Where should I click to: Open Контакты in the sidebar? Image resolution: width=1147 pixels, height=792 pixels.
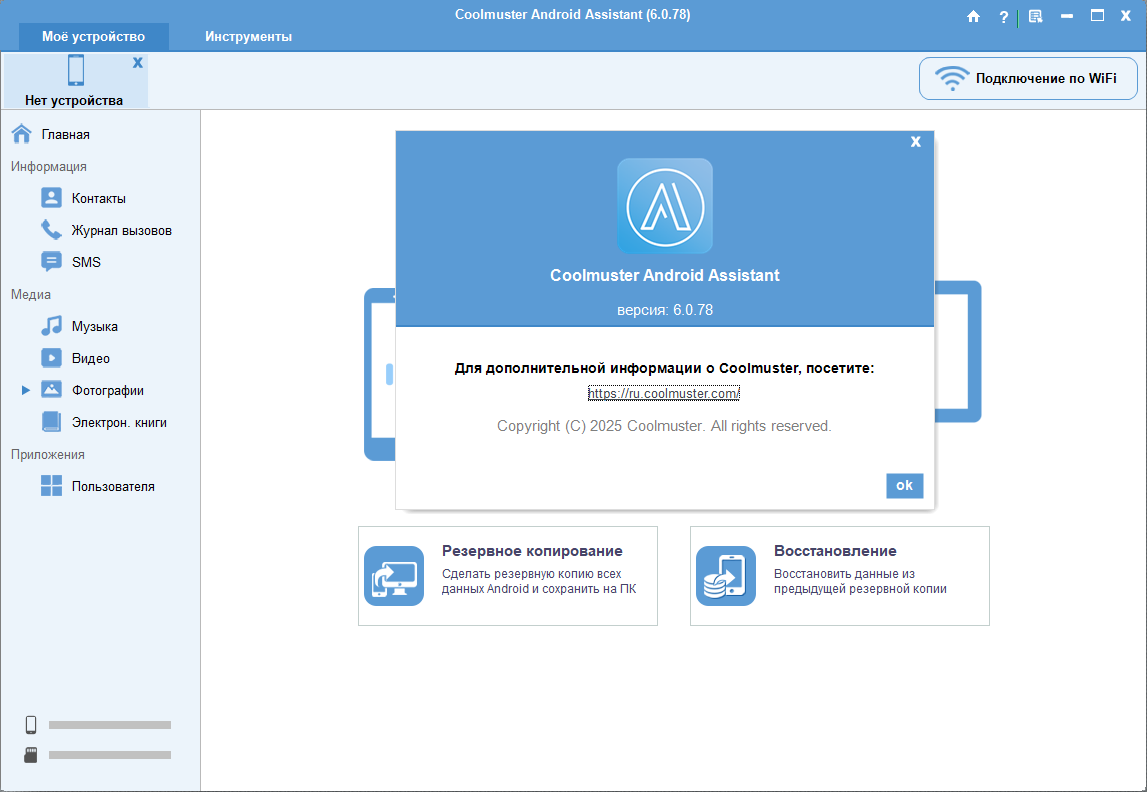[x=99, y=198]
